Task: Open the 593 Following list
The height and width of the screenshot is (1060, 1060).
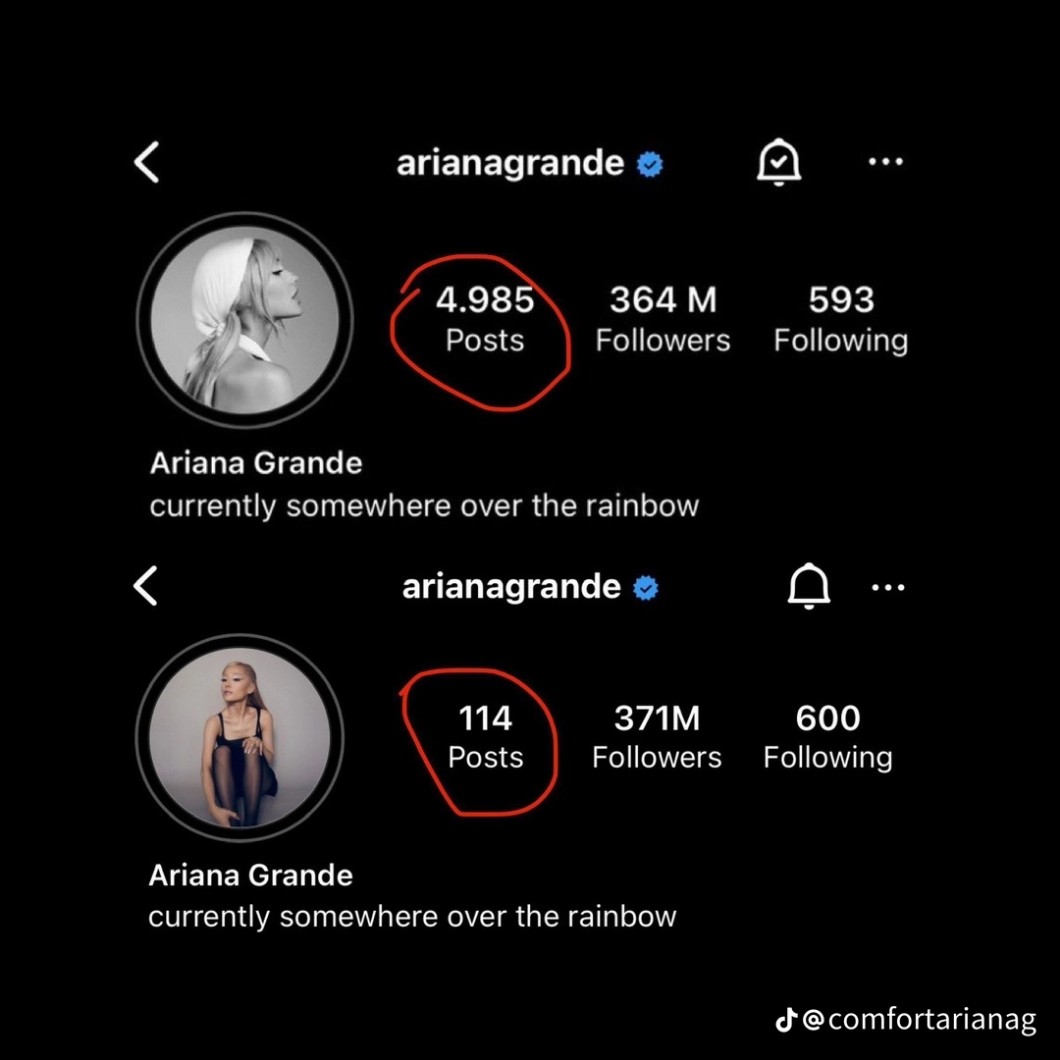Action: point(841,319)
